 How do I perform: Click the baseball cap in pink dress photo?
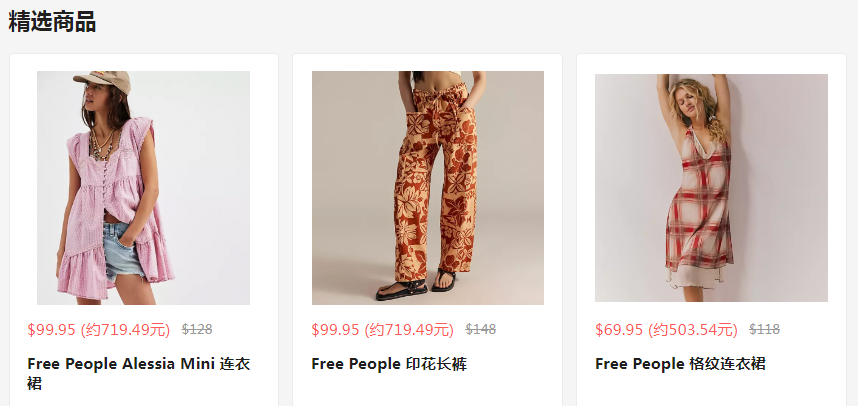103,81
